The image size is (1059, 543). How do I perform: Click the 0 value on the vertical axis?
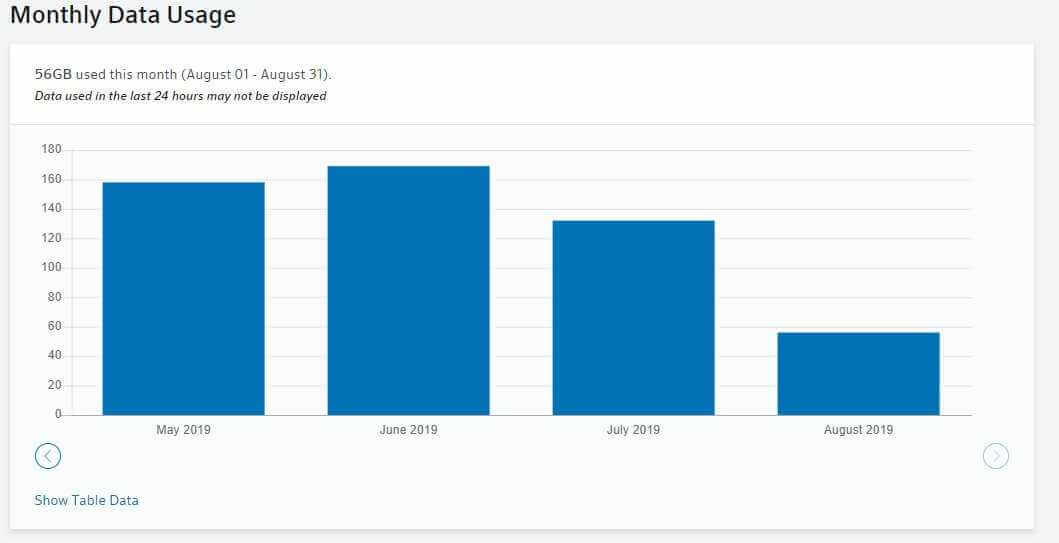pos(57,414)
